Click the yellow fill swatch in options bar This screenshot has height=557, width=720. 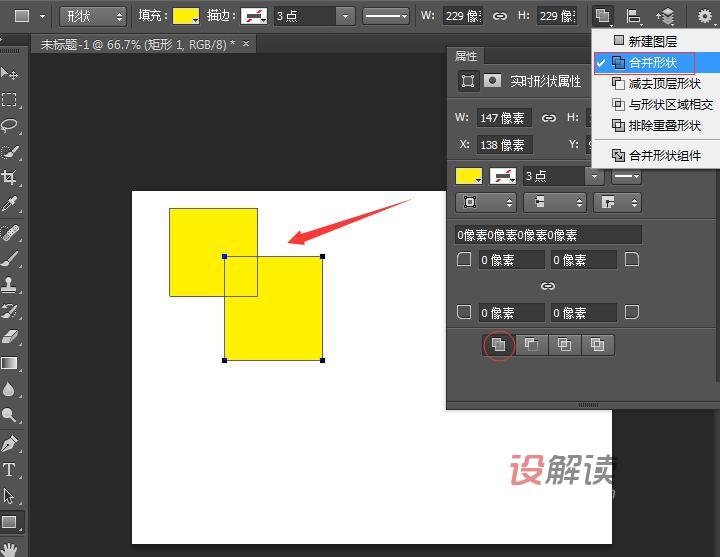point(186,16)
